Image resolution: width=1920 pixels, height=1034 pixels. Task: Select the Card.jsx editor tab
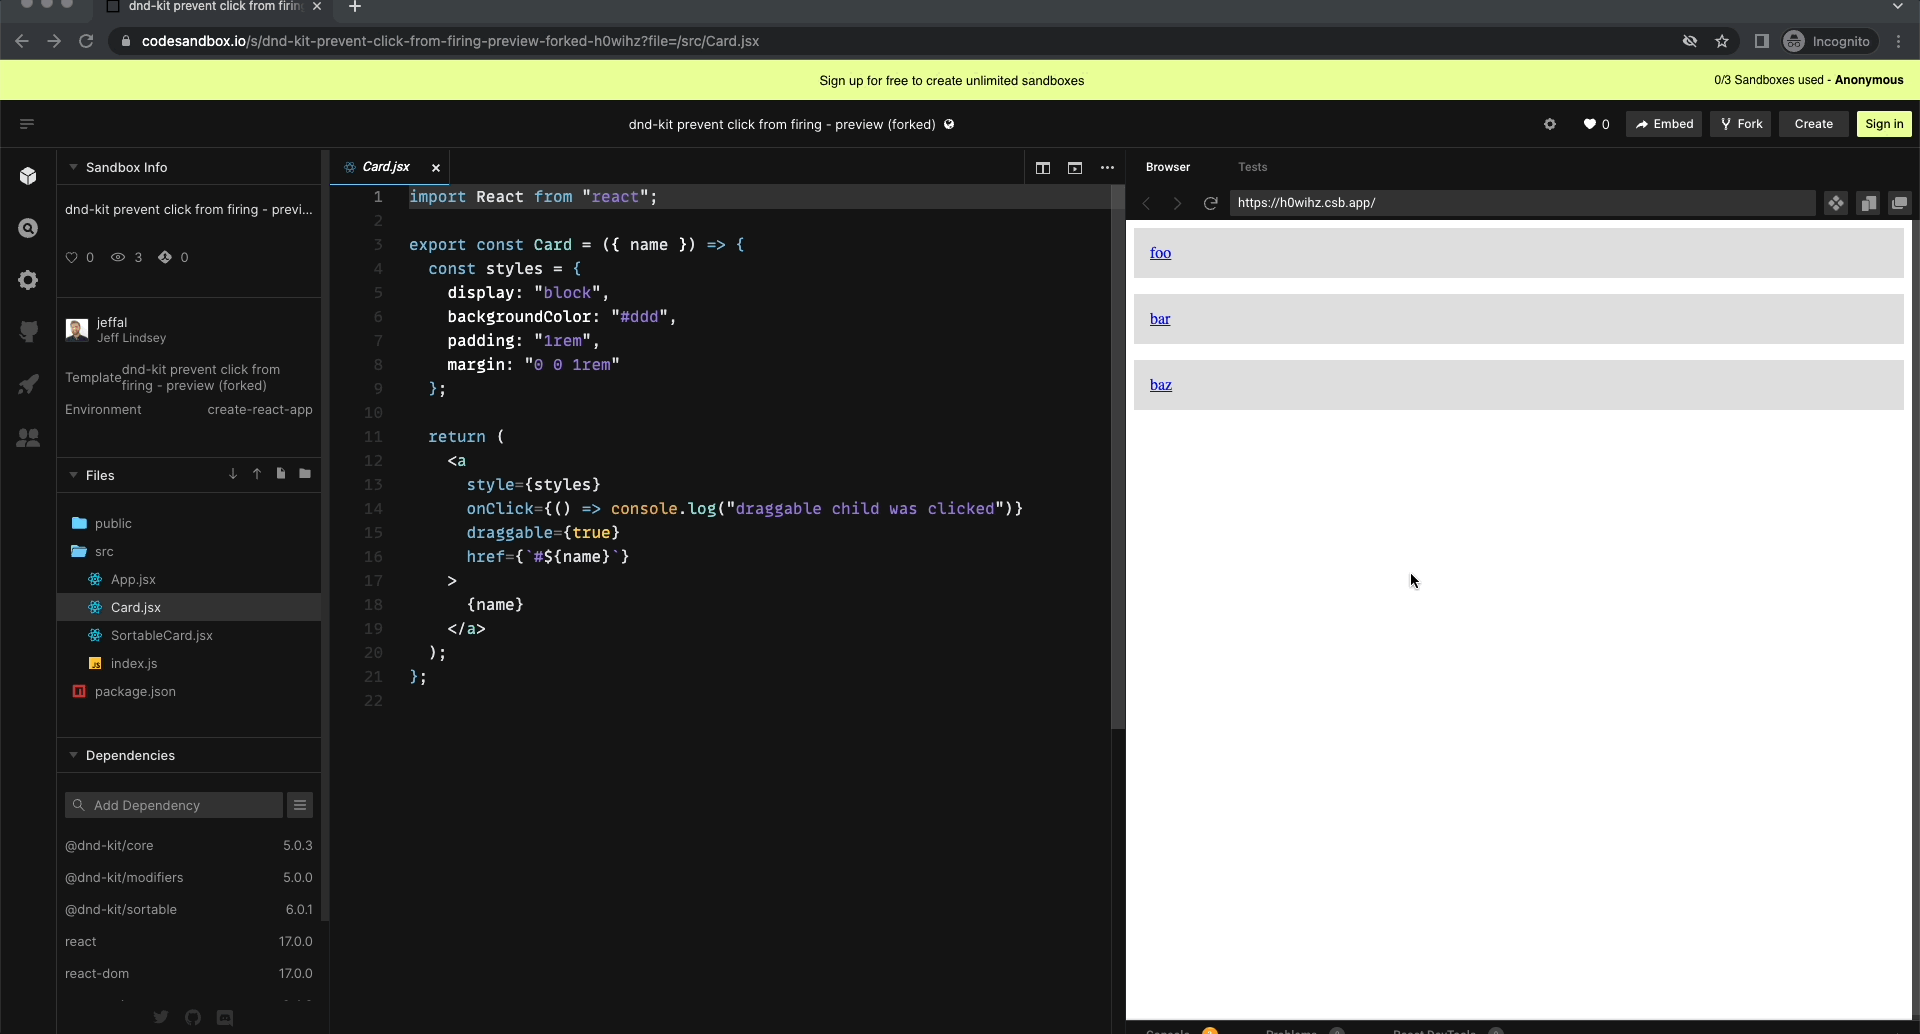[x=387, y=167]
